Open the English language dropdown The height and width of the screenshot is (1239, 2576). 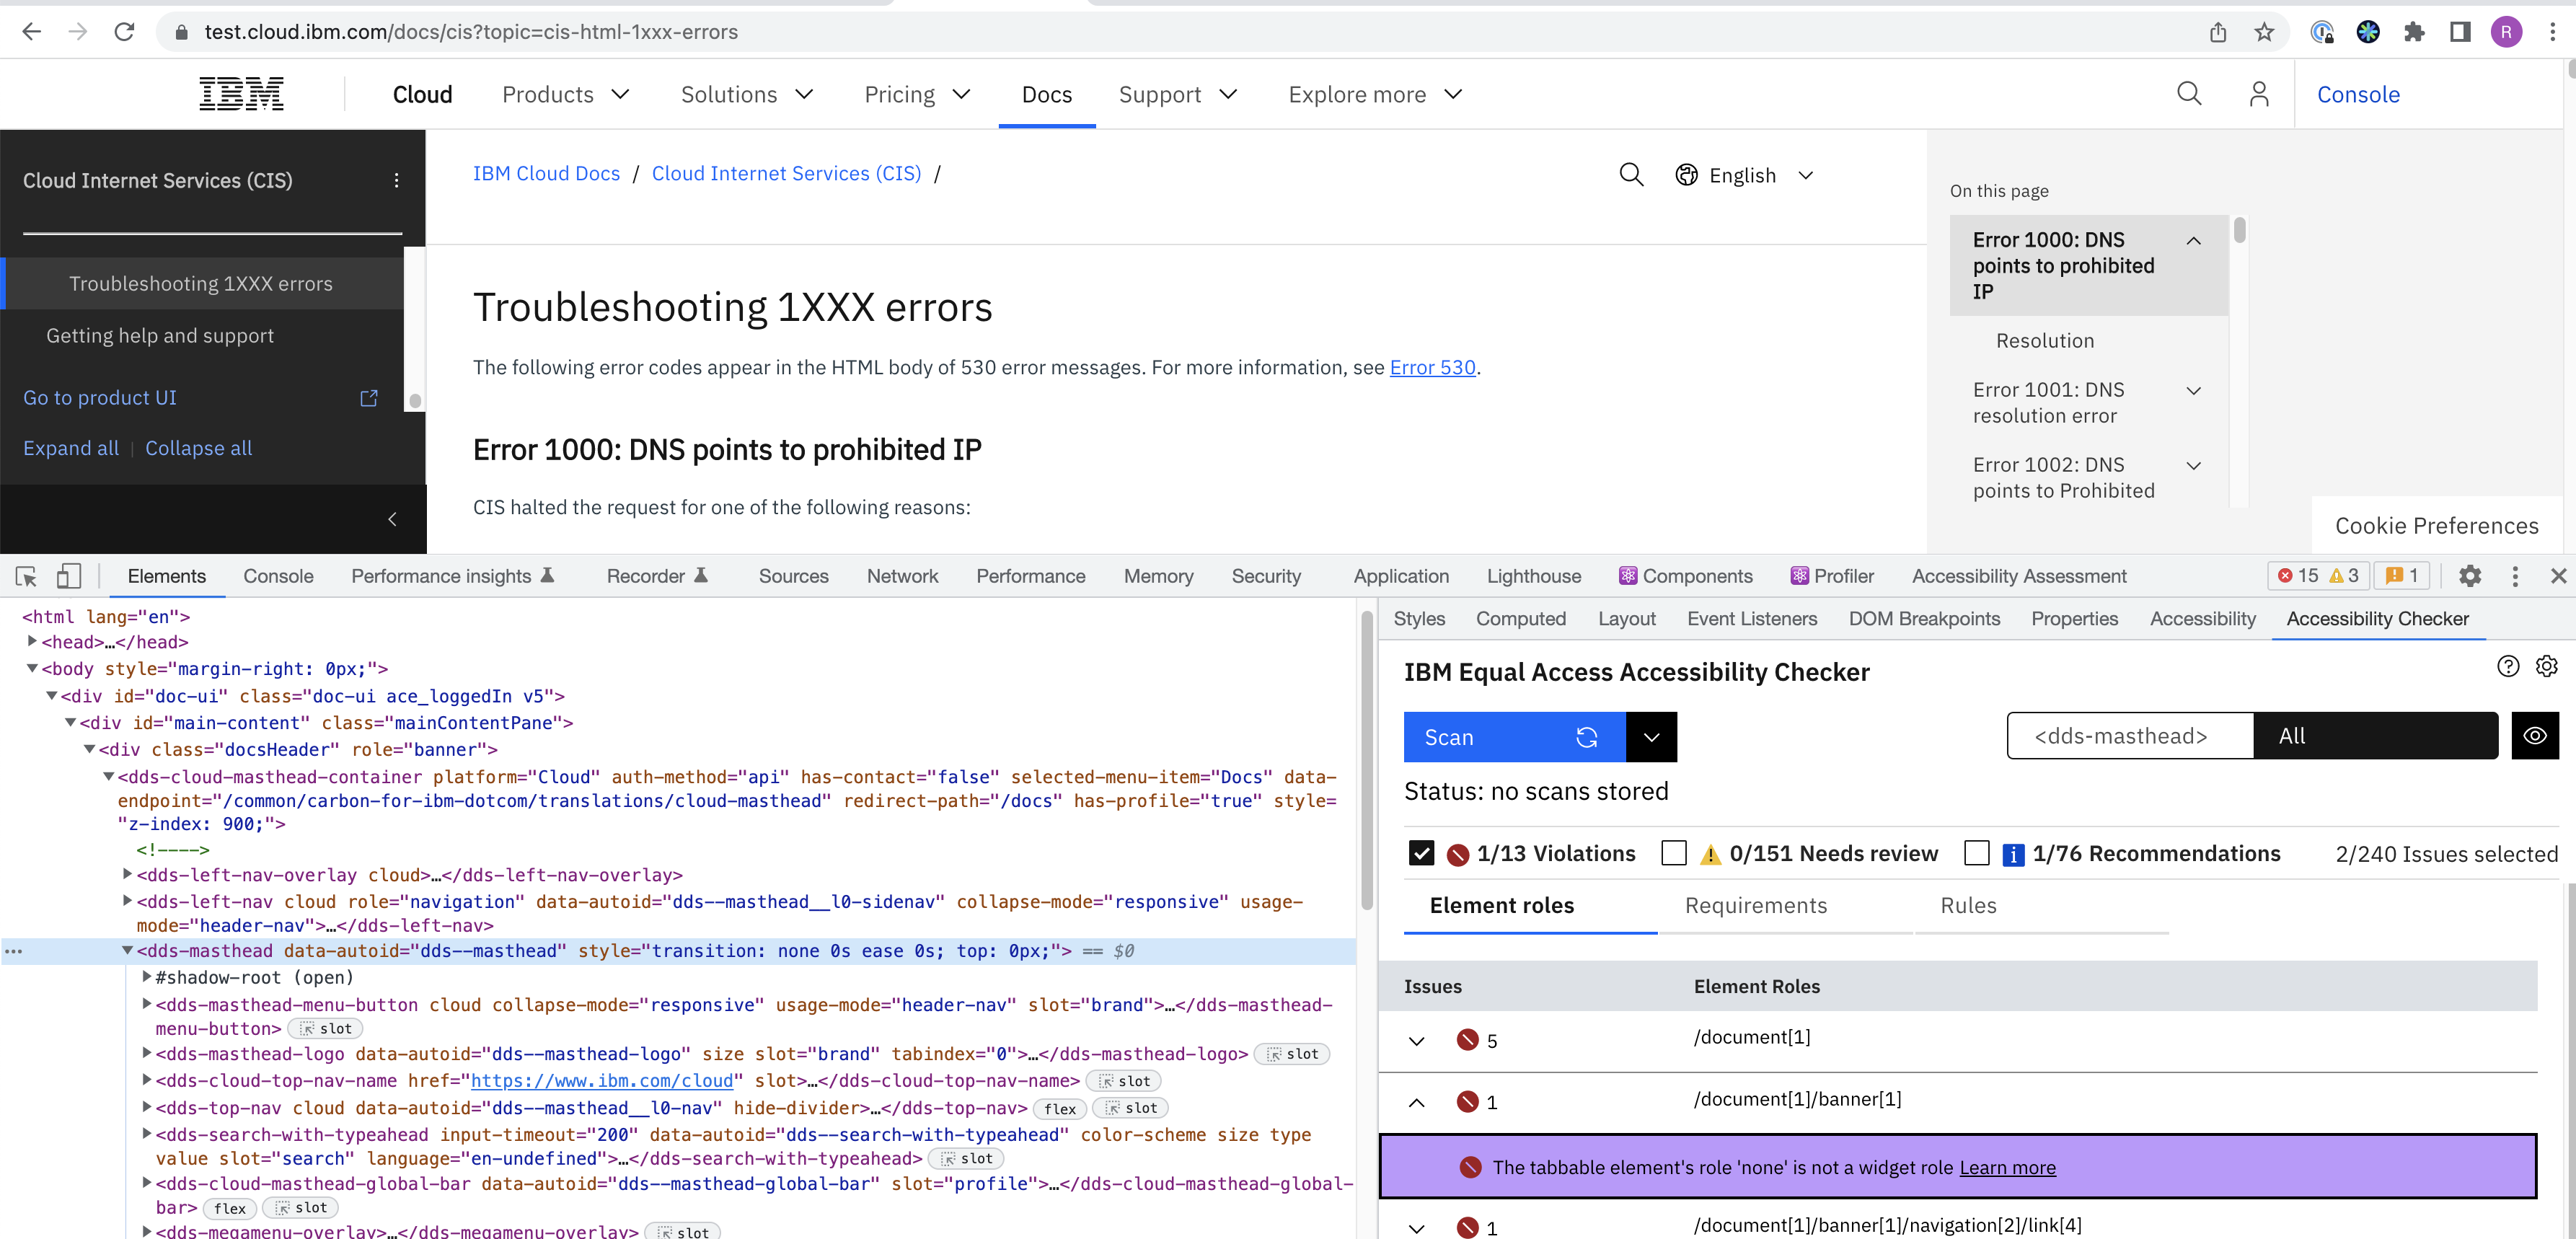1745,176
